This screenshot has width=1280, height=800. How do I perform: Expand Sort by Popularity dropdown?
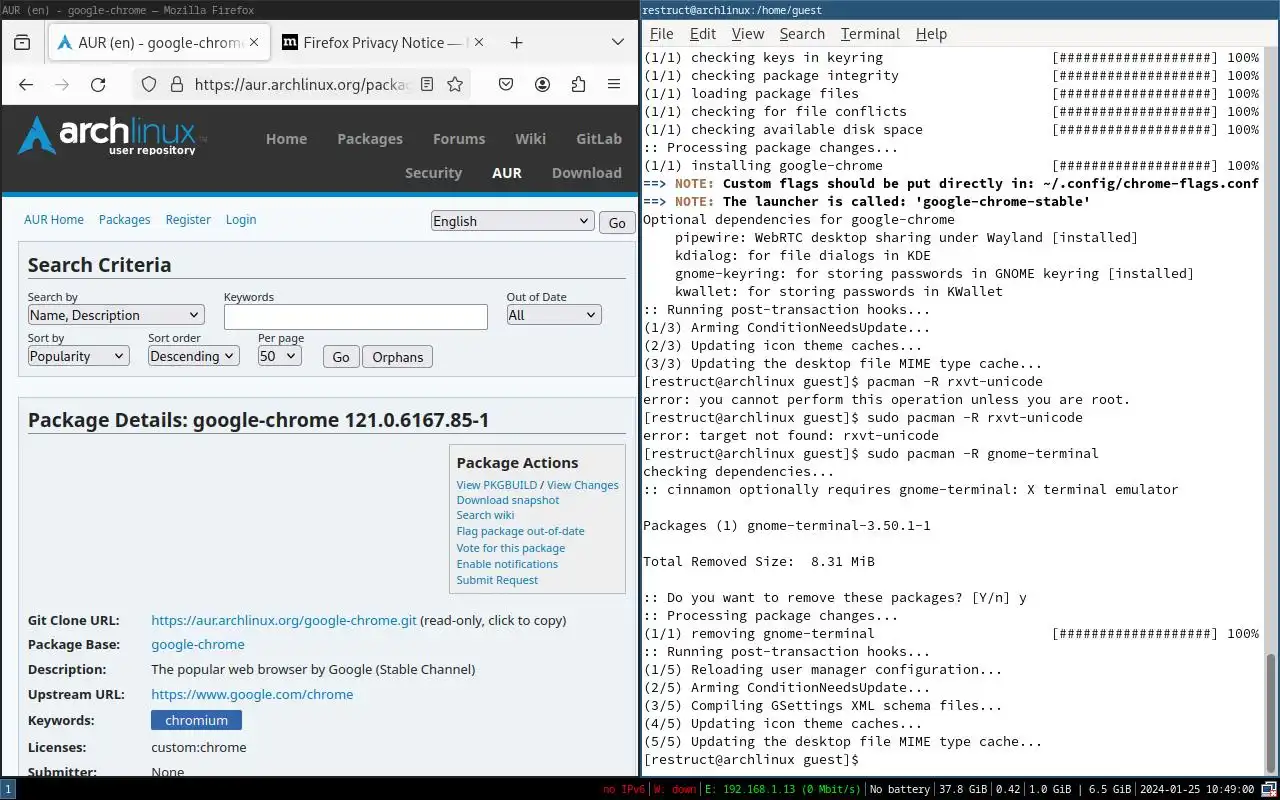click(x=78, y=356)
